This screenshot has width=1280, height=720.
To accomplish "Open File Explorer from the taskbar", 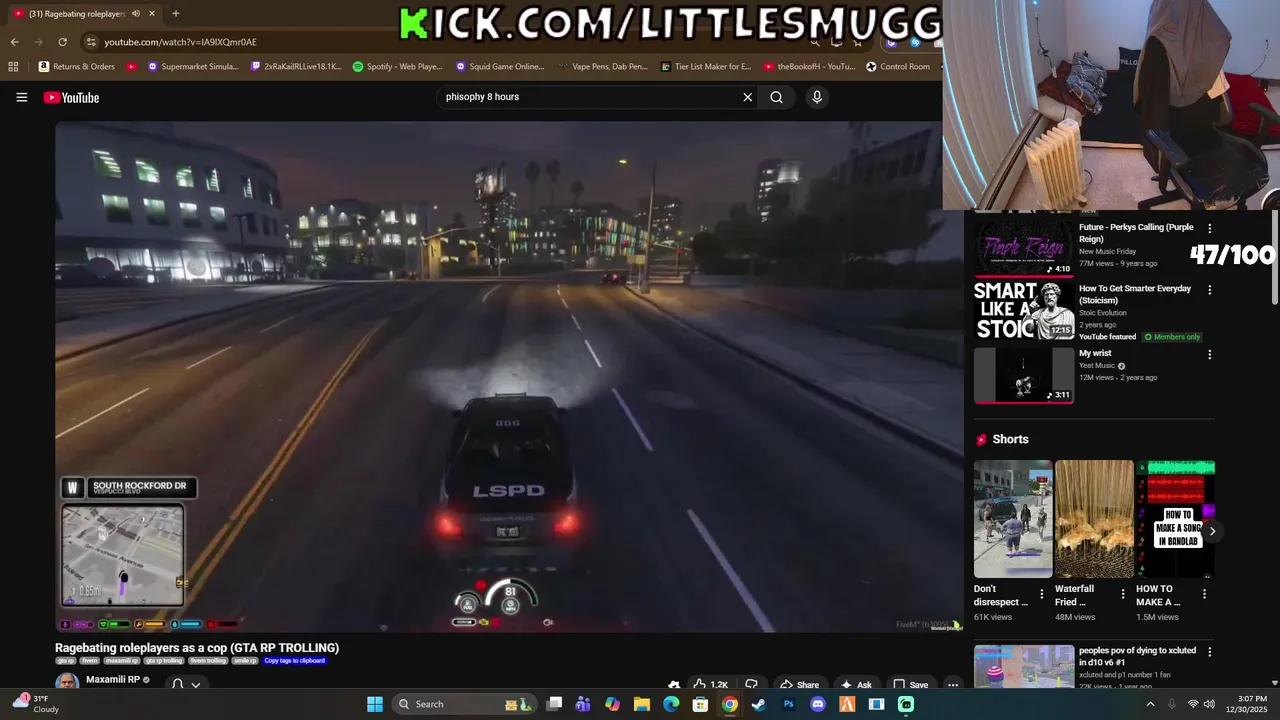I will [642, 704].
